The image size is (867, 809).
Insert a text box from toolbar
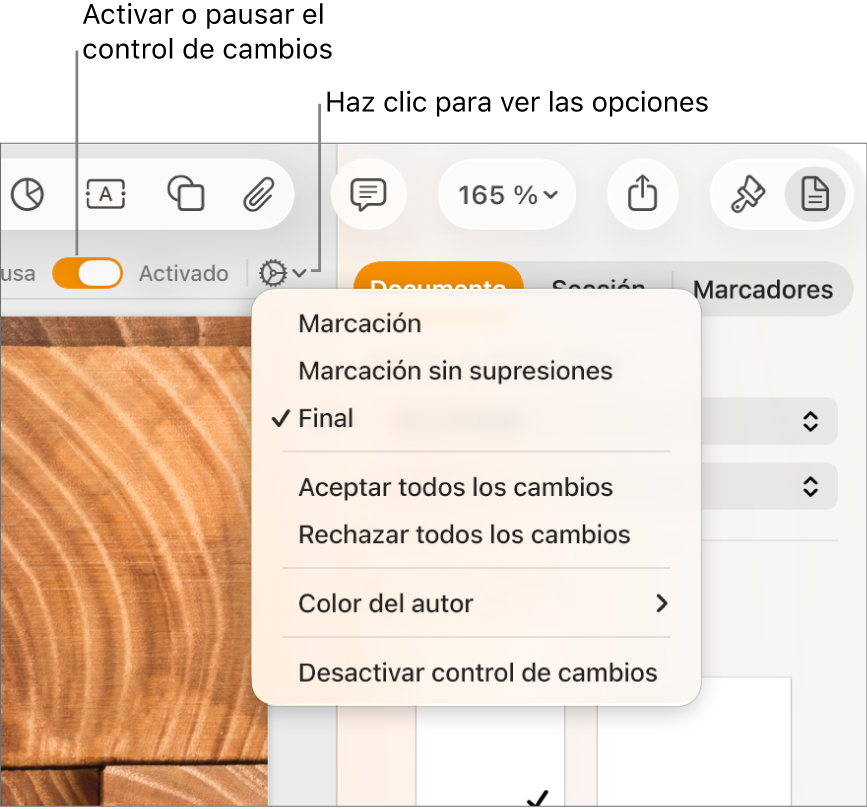point(106,194)
